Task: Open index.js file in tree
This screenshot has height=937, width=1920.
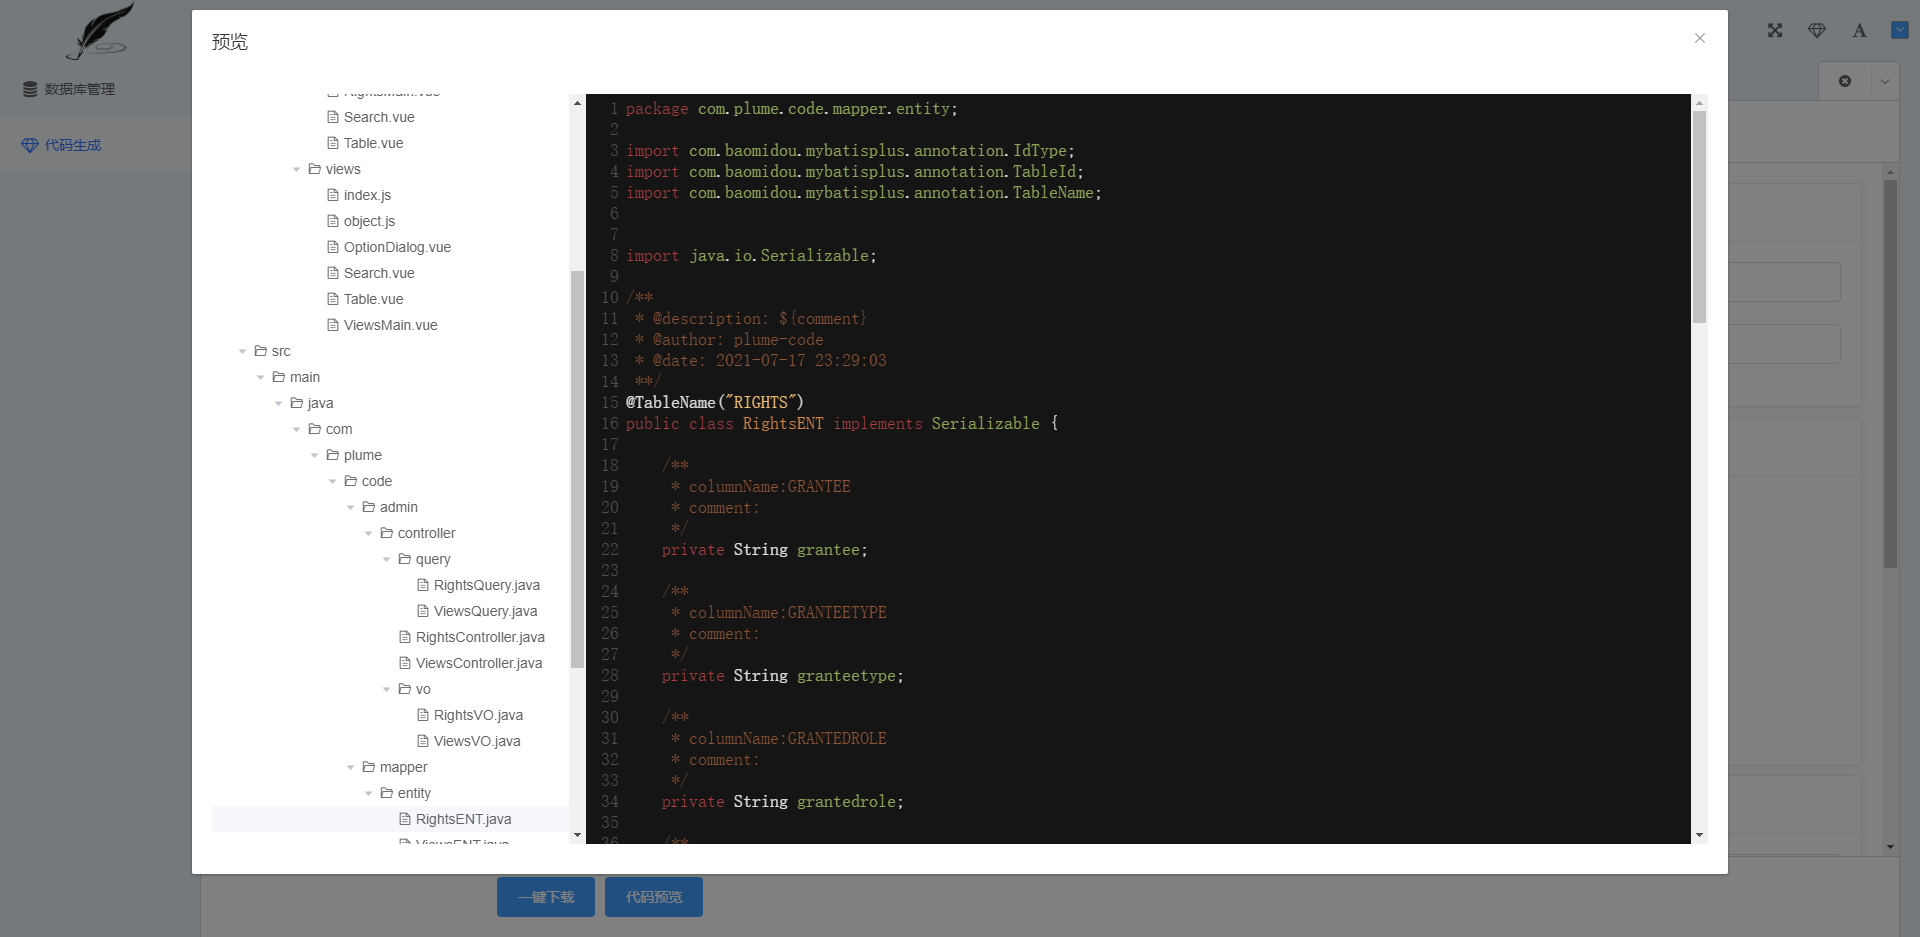Action: (367, 195)
